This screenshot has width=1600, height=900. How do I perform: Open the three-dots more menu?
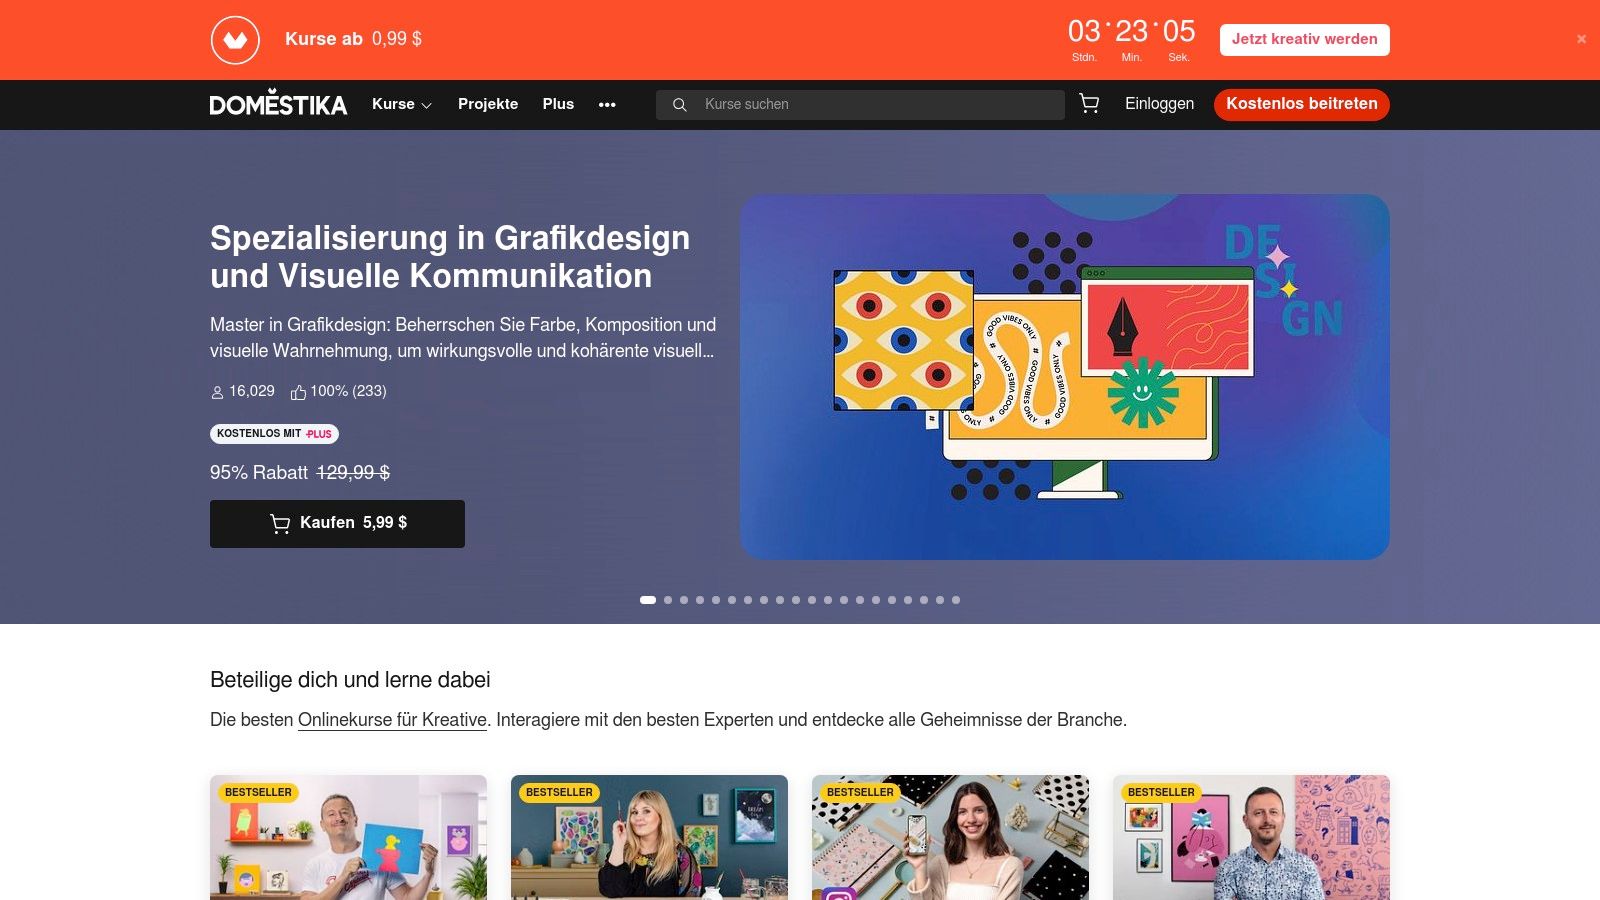coord(607,105)
